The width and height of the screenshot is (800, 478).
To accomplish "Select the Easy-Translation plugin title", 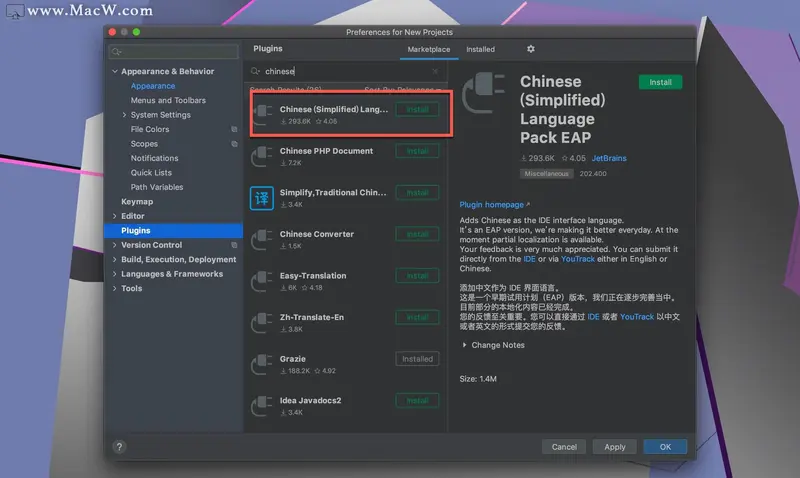I will tap(313, 276).
